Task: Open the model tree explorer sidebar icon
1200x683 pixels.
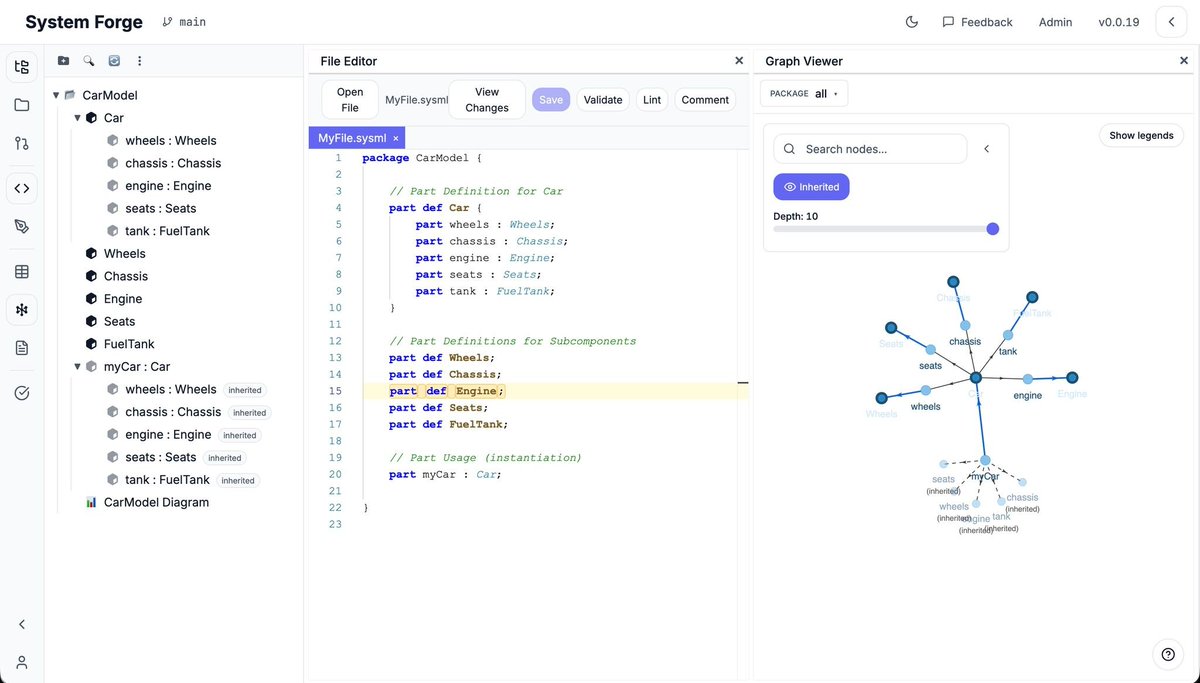Action: pyautogui.click(x=21, y=66)
